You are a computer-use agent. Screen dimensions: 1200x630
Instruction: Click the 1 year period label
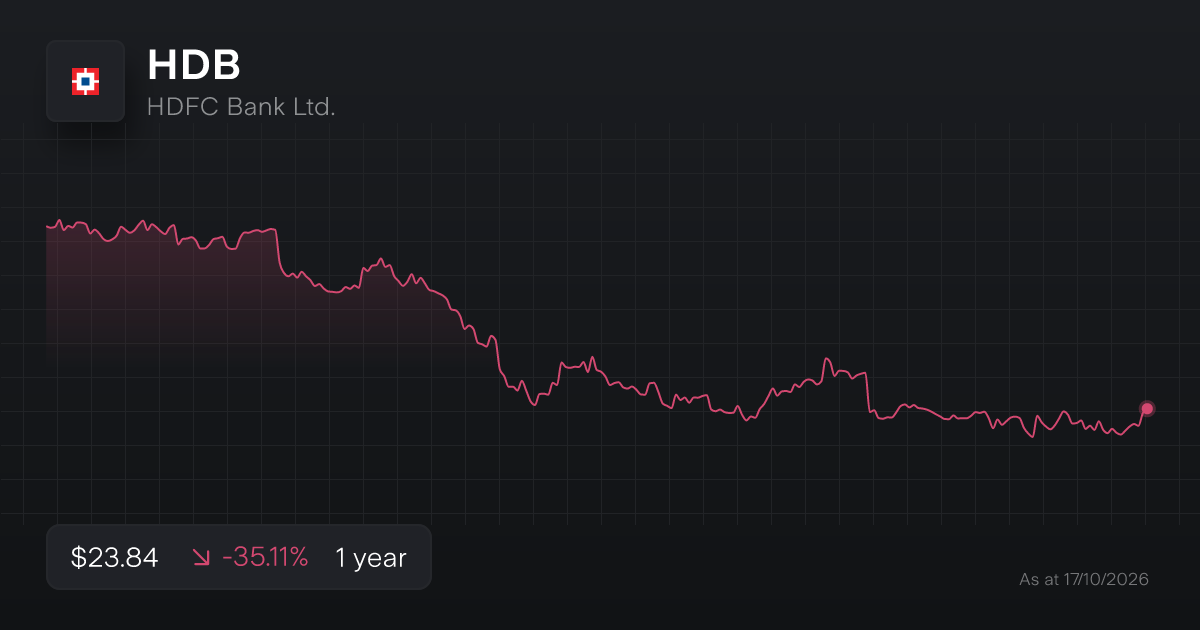371,558
